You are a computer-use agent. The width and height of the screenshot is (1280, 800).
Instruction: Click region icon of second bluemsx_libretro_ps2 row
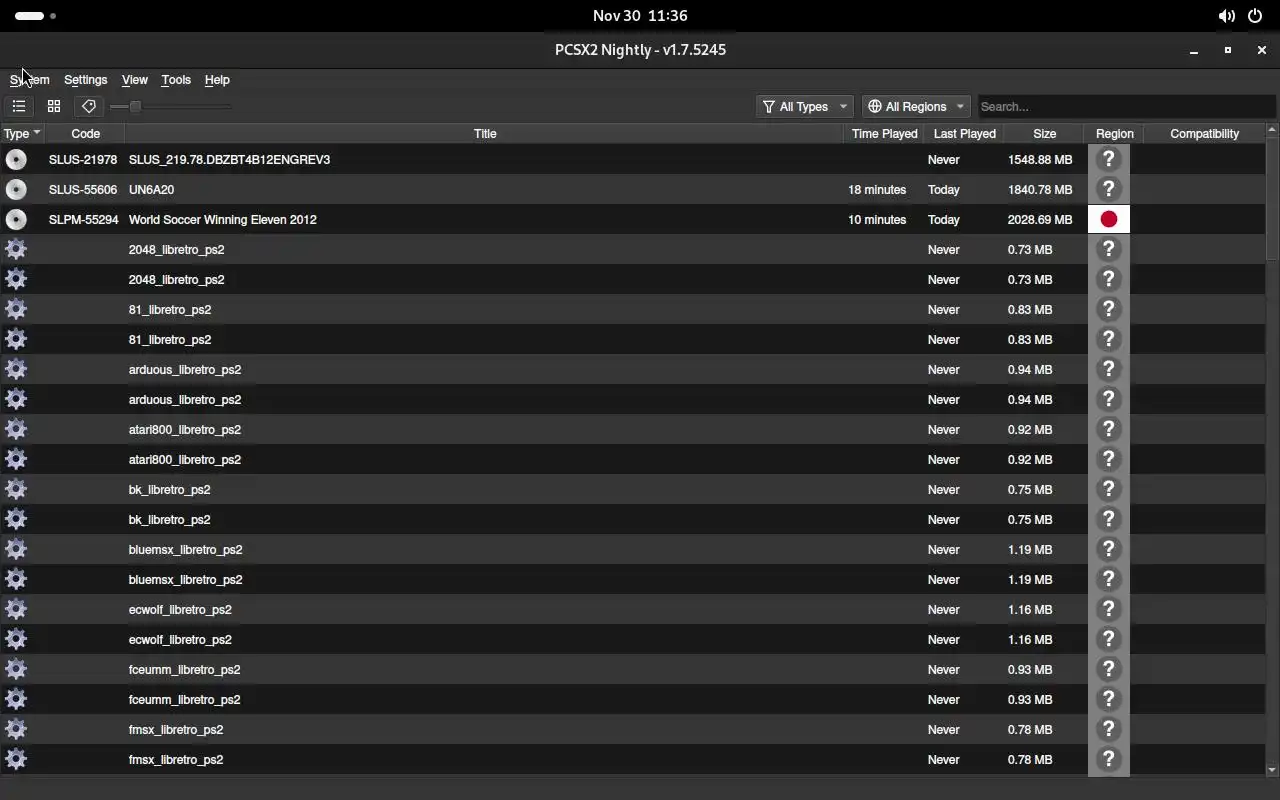pos(1108,579)
